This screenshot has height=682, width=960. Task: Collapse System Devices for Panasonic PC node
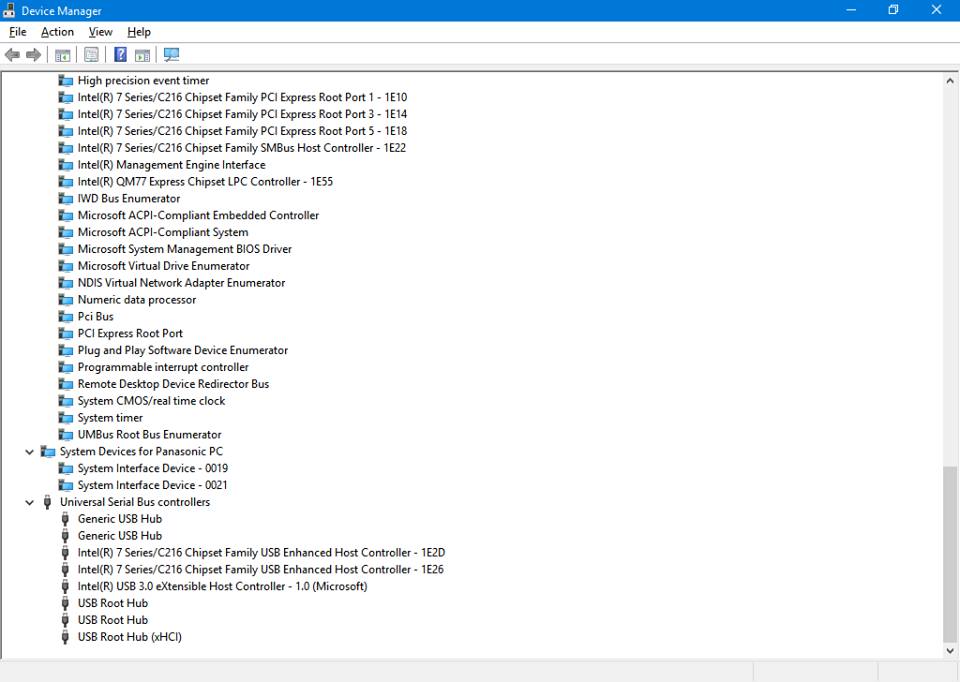[x=29, y=452]
